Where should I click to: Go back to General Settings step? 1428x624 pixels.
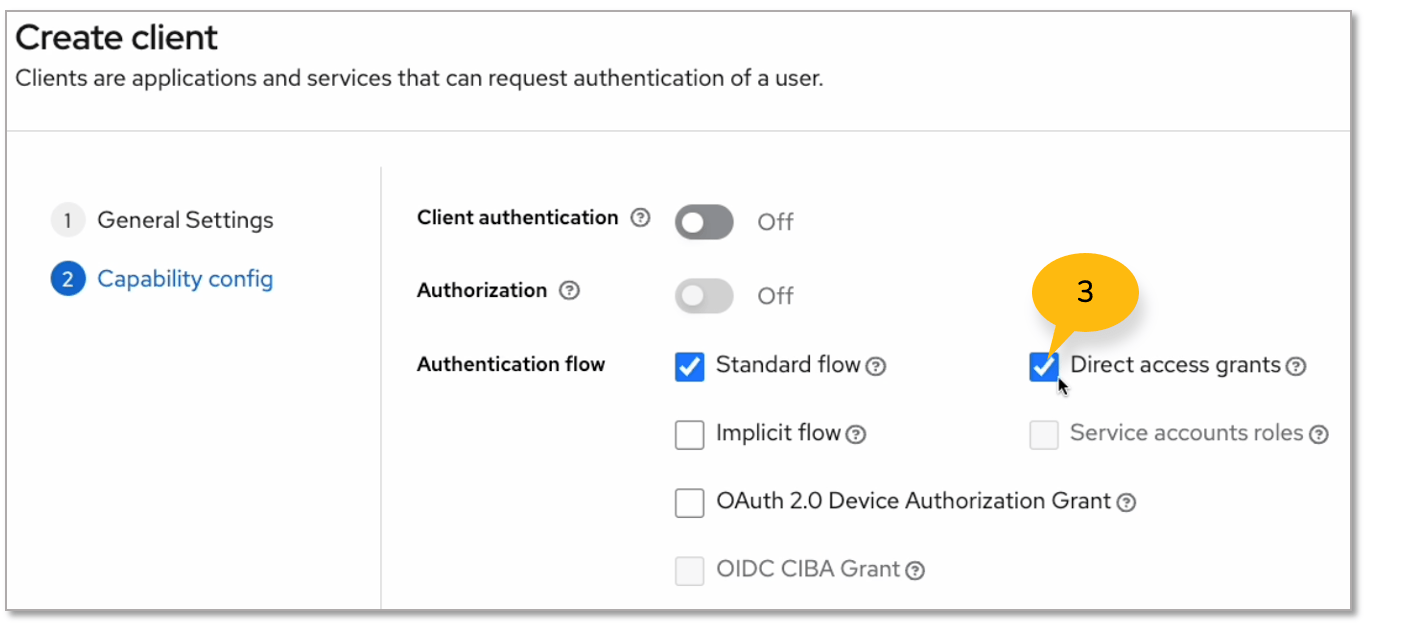coord(185,220)
